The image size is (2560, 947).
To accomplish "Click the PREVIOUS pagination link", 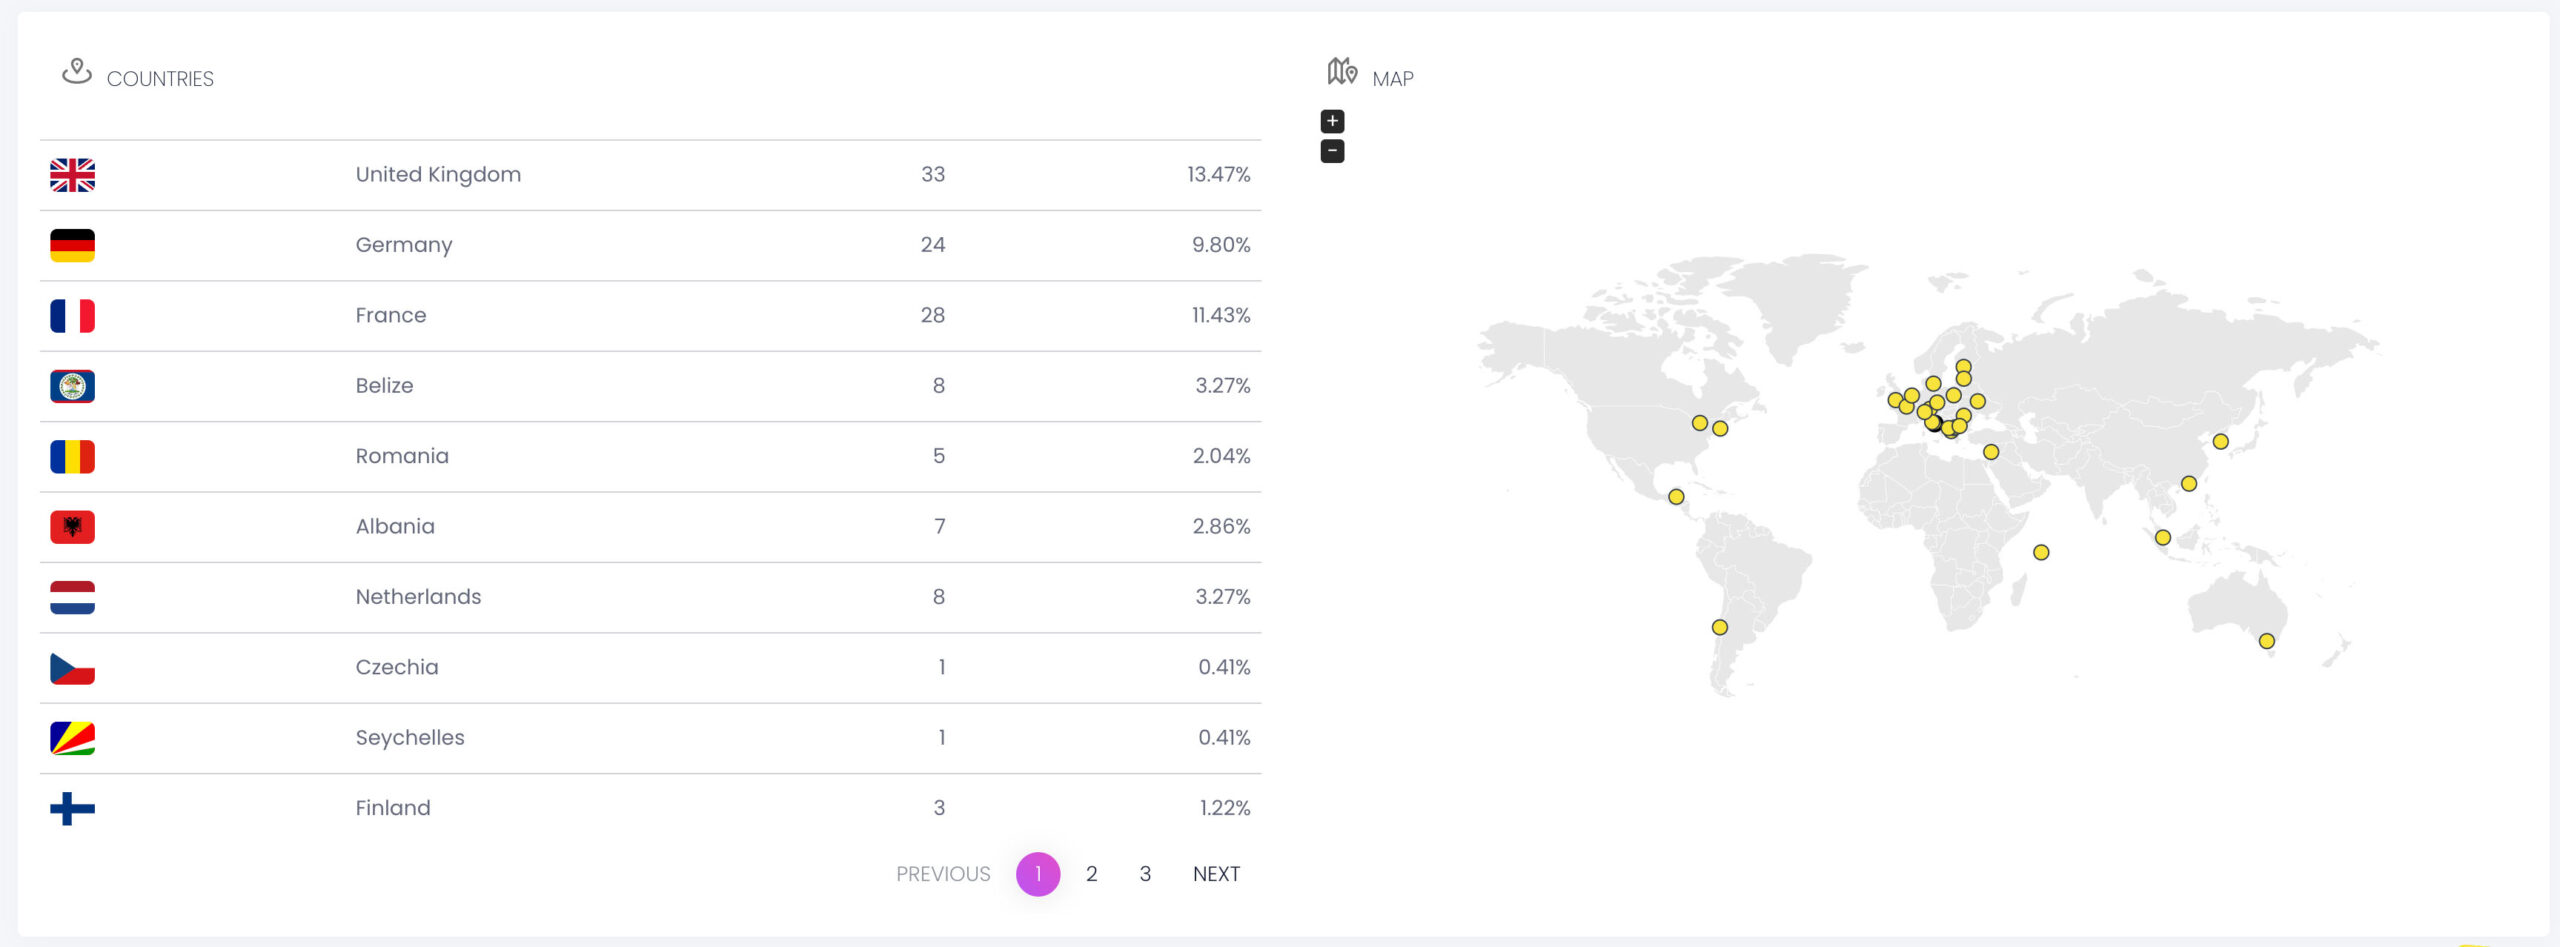I will pos(942,874).
